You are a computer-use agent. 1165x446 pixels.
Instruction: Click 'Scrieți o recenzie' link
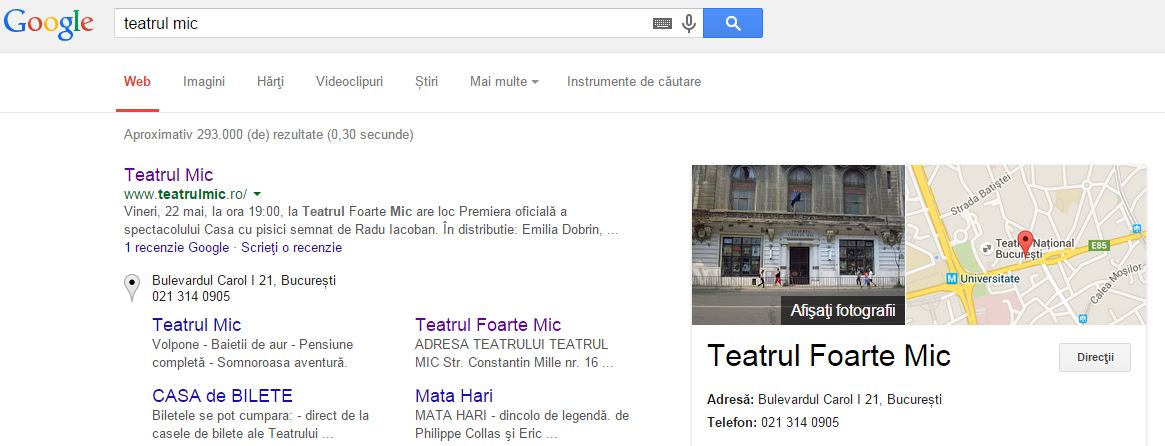tap(291, 248)
